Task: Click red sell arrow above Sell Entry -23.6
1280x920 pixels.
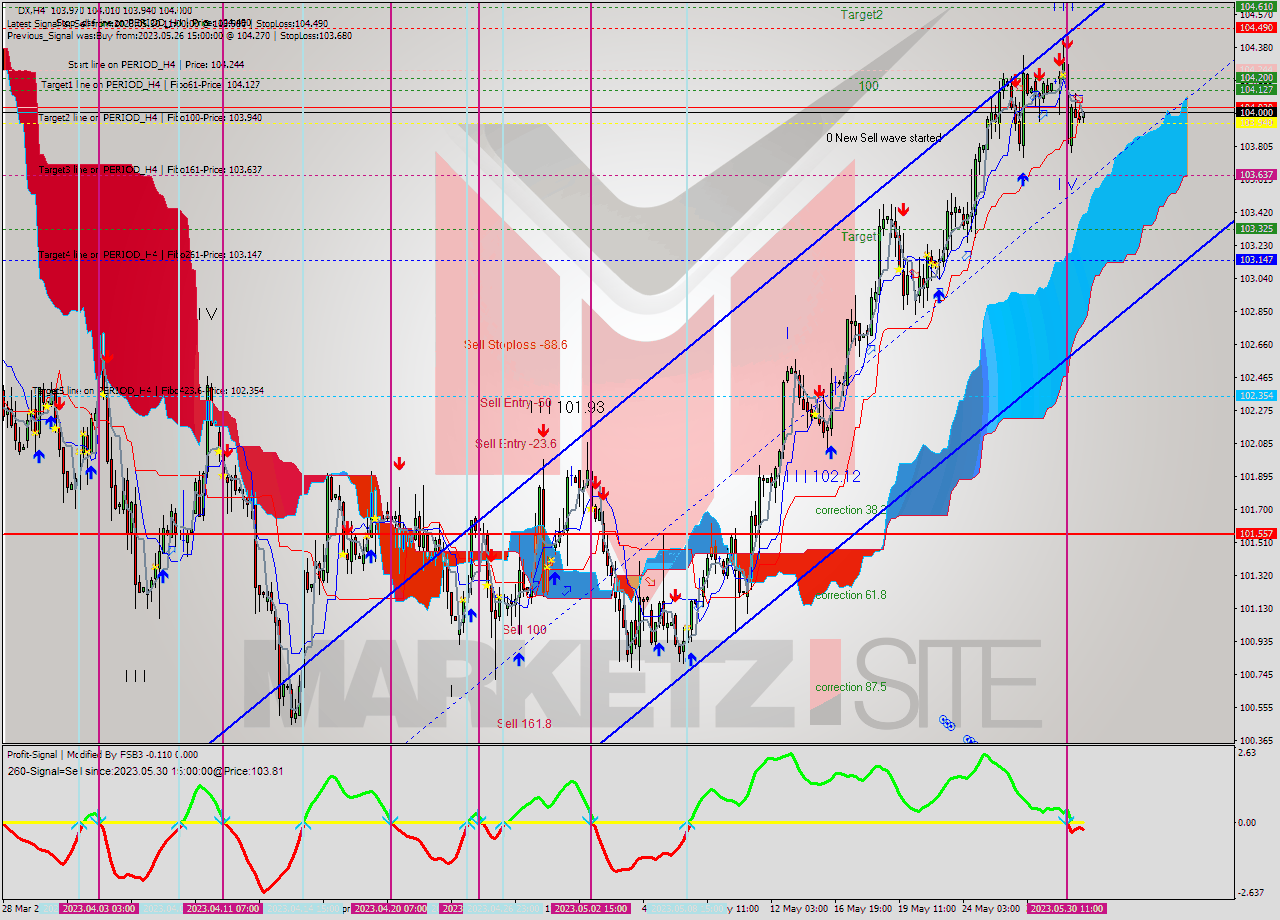Action: click(543, 430)
